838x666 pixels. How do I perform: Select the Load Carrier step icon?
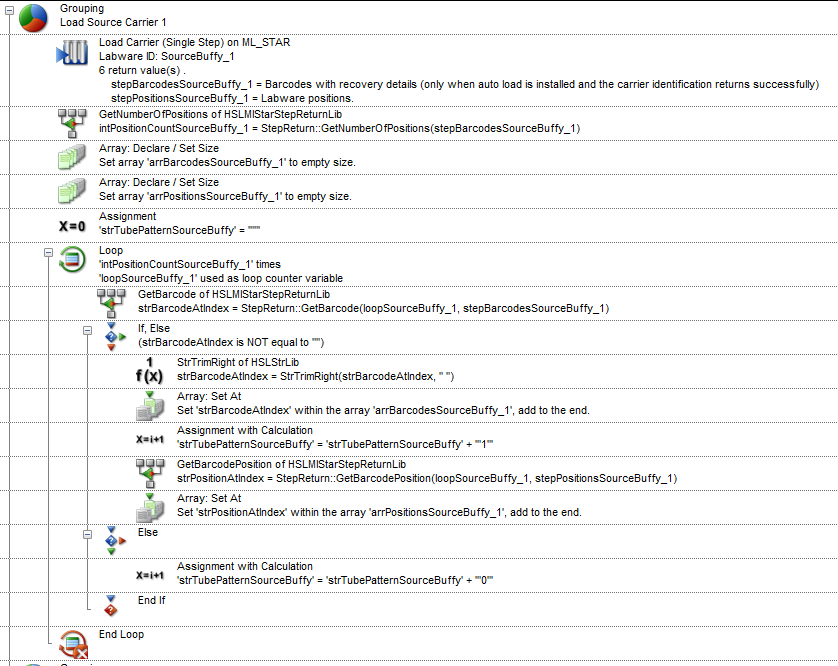(x=72, y=52)
